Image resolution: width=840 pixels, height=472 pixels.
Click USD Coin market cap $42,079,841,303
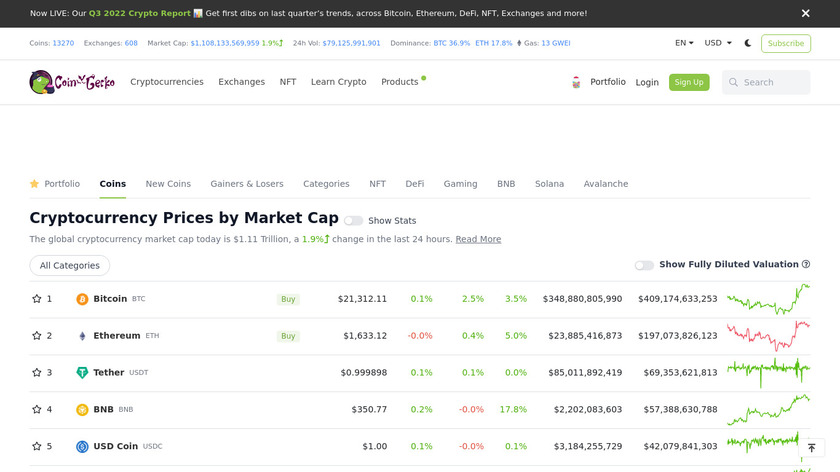(x=678, y=446)
